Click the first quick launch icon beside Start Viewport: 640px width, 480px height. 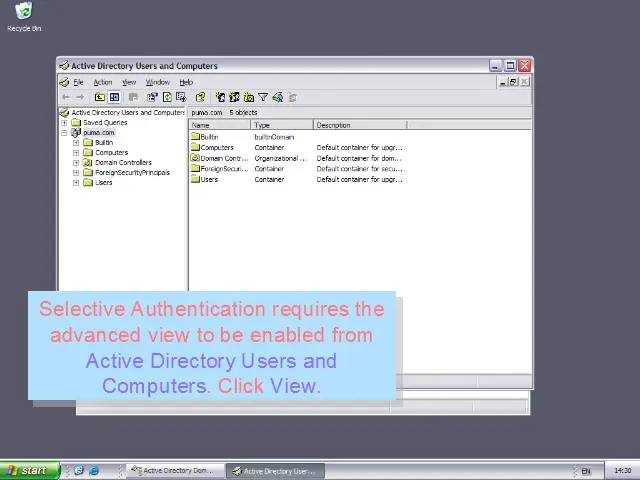[x=79, y=471]
